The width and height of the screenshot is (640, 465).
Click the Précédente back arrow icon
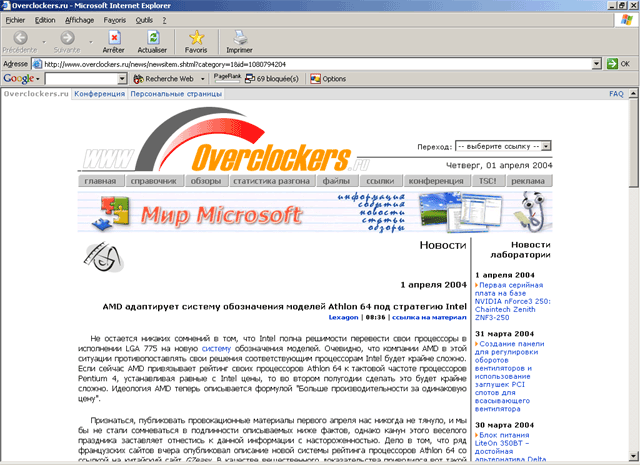click(20, 38)
